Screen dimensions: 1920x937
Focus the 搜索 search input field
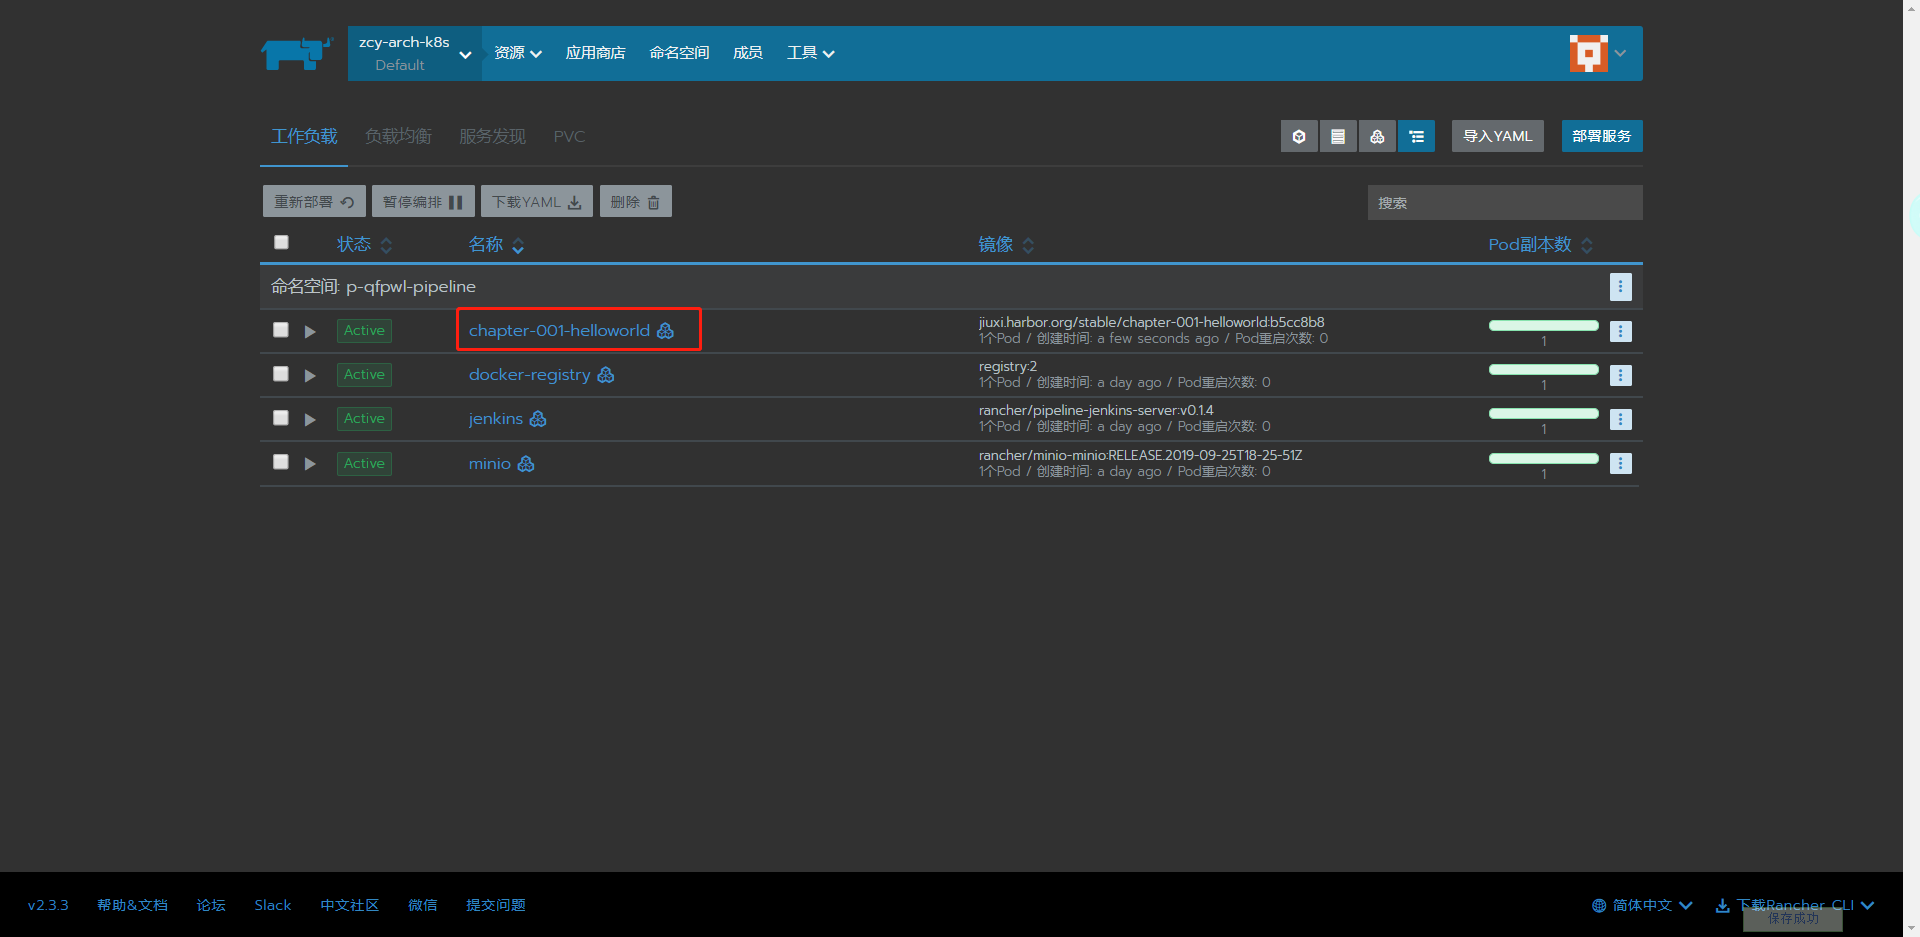[1505, 202]
